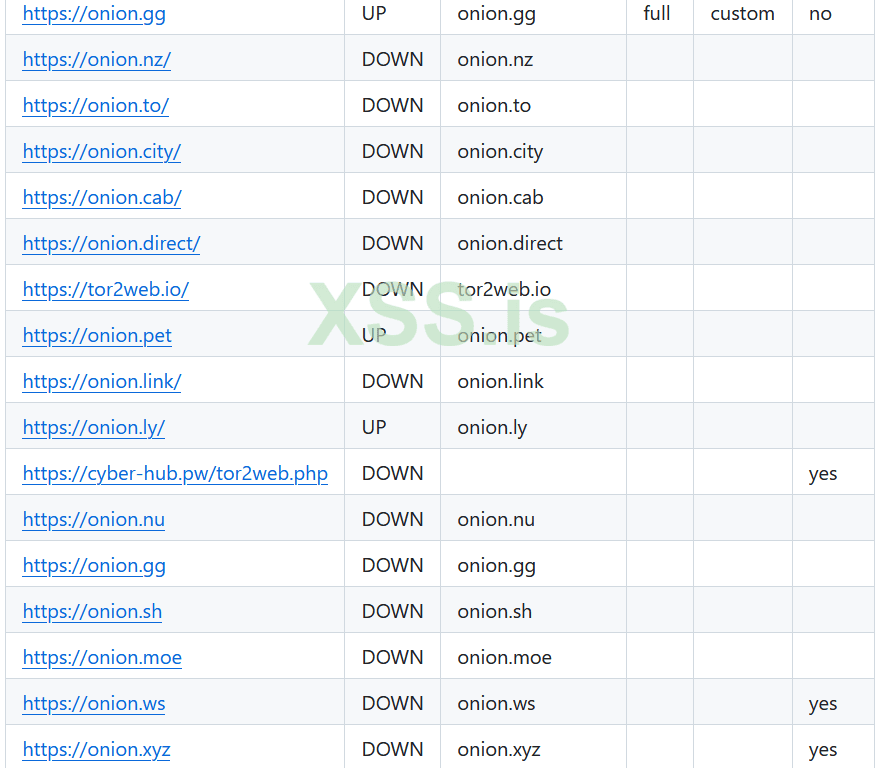Click the https://onion.nu link
The width and height of the screenshot is (876, 768).
(x=94, y=519)
